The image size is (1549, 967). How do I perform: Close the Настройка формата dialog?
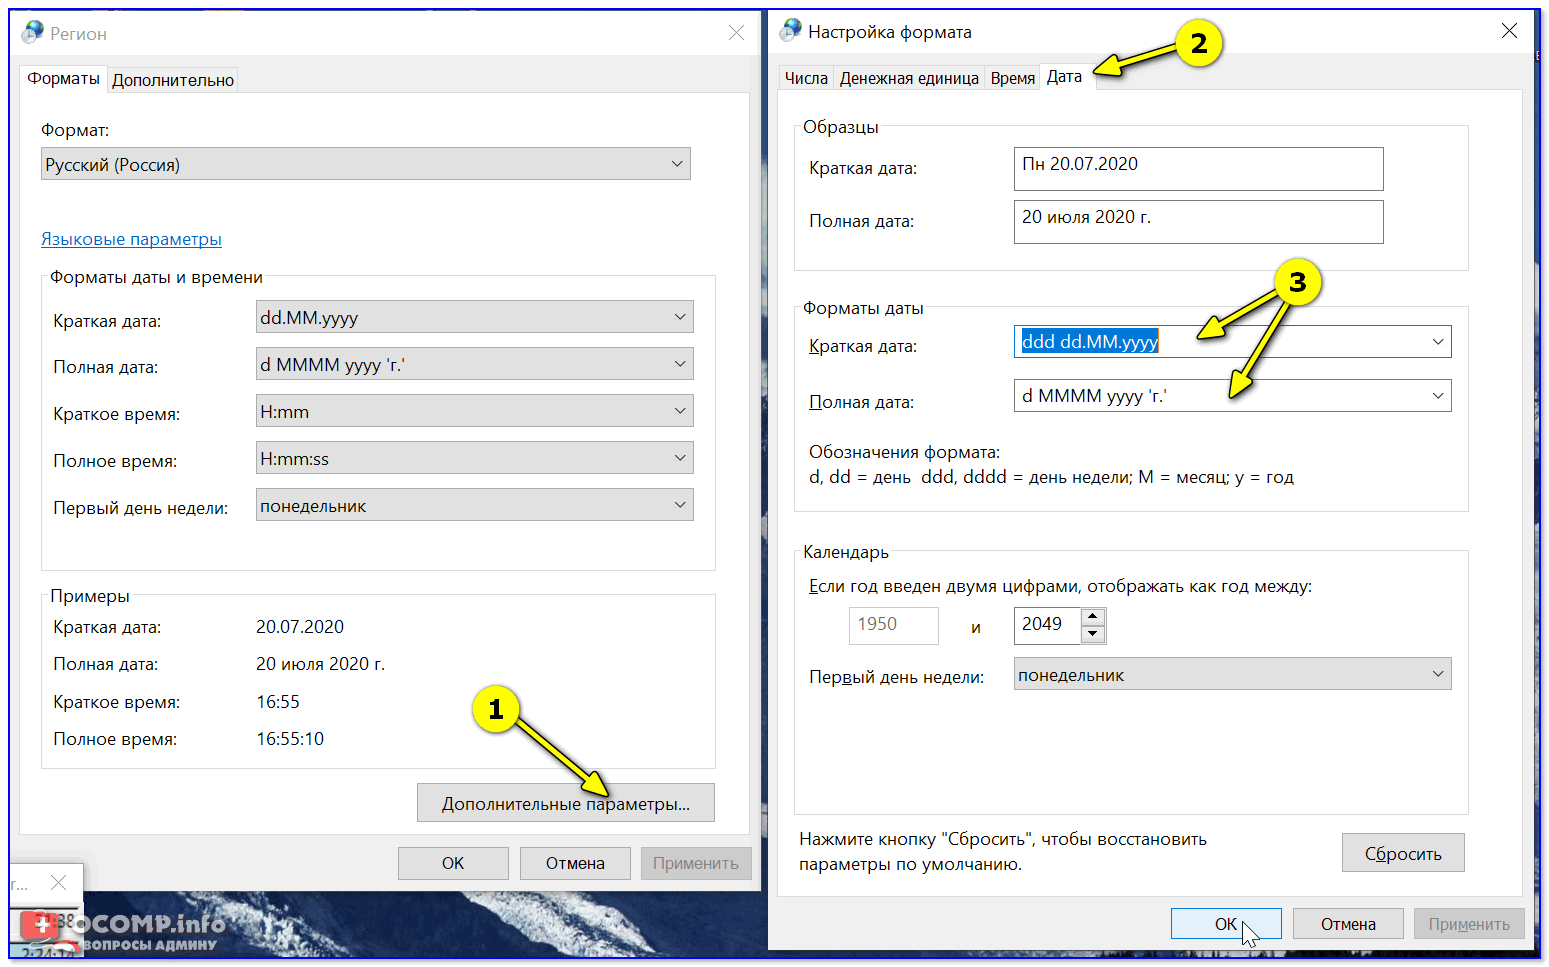tap(1509, 31)
